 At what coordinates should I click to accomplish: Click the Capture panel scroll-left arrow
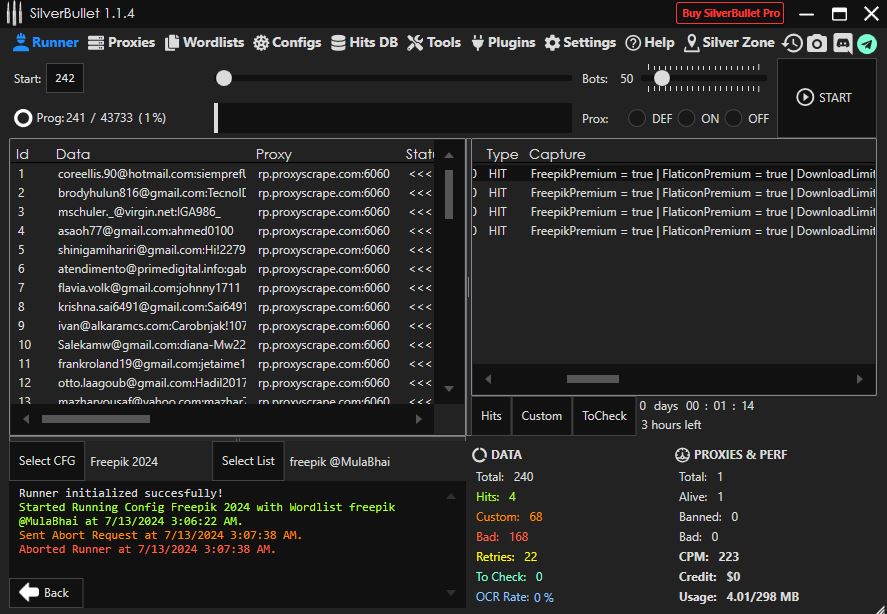pos(488,379)
